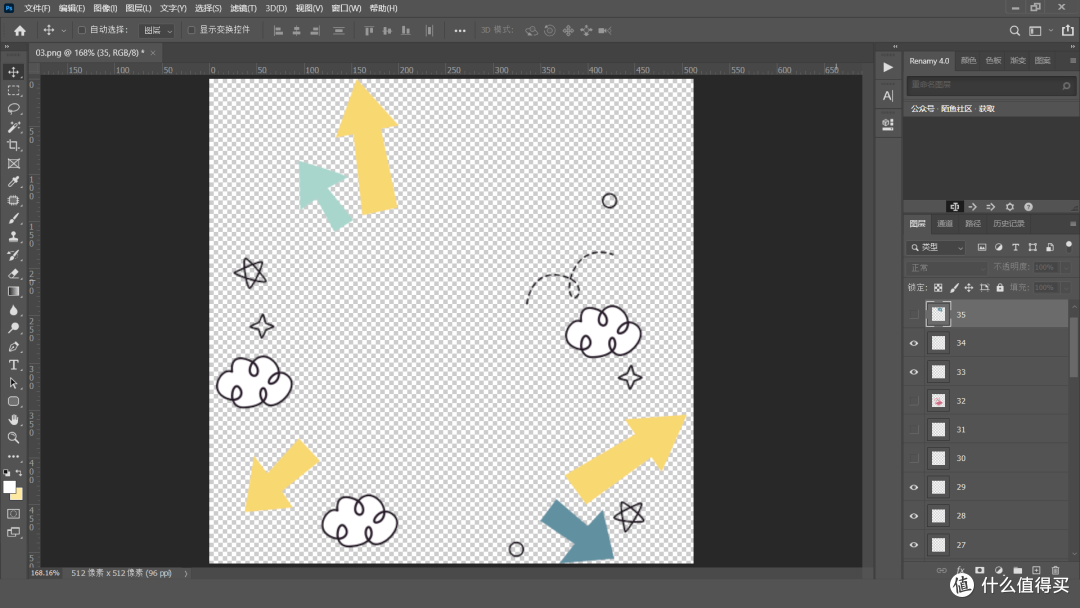Toggle visibility of layer 29
The height and width of the screenshot is (608, 1080).
click(x=914, y=488)
